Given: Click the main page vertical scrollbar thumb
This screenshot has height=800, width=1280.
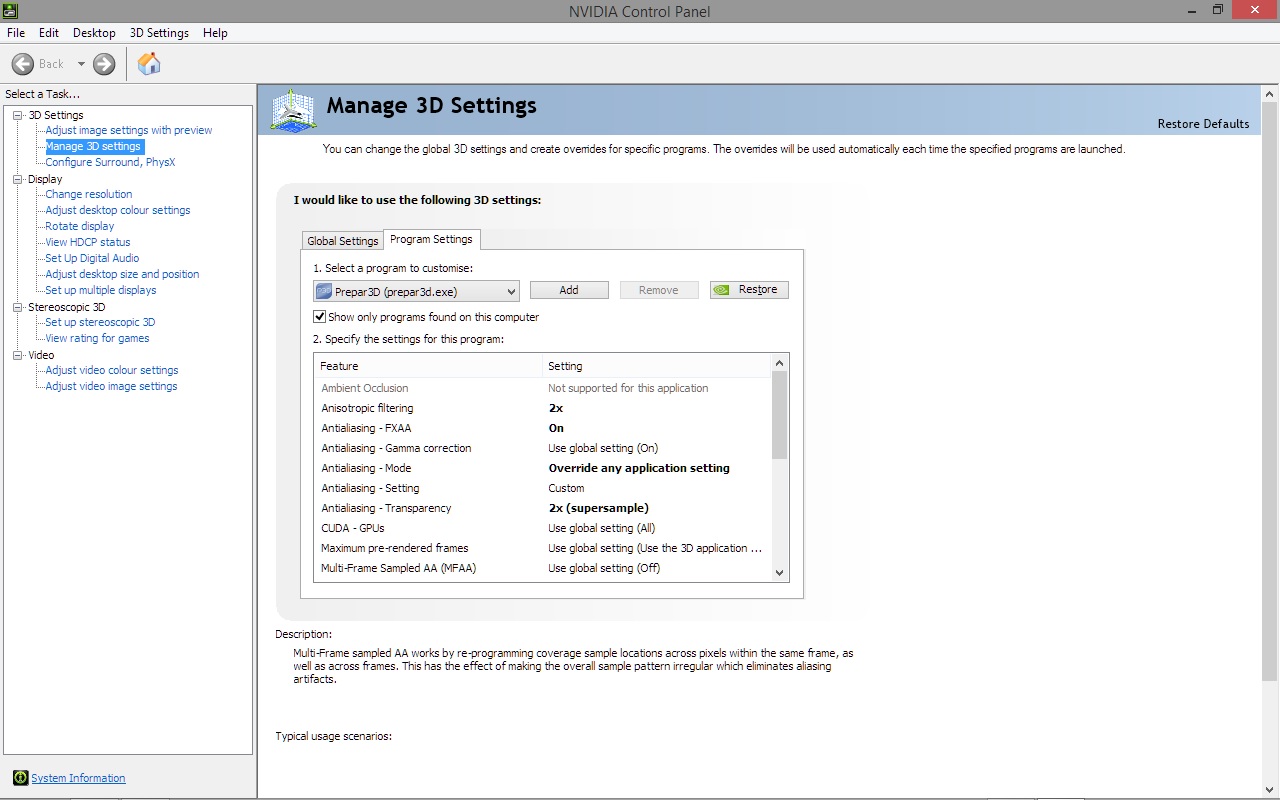Looking at the screenshot, I should click(x=1270, y=390).
